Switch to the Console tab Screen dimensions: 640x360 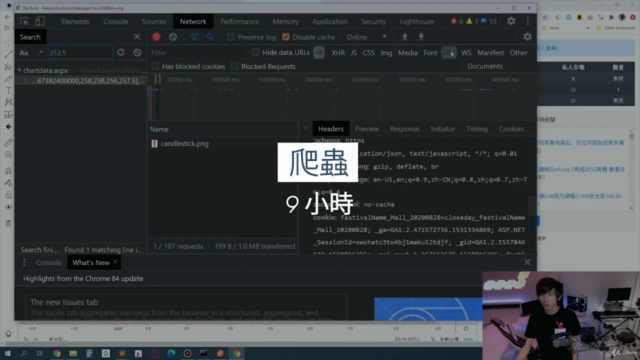pyautogui.click(x=116, y=21)
